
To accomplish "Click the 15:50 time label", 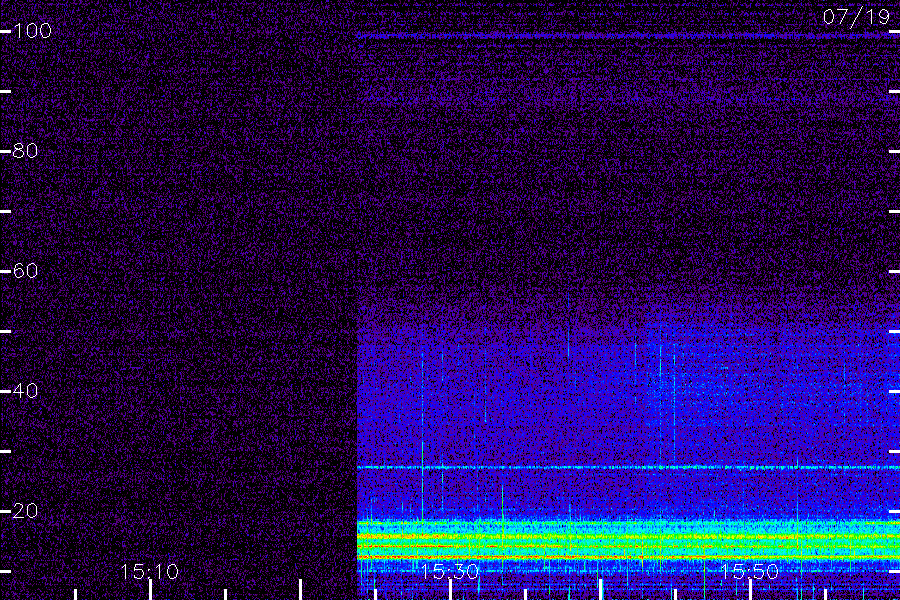I will 749,572.
